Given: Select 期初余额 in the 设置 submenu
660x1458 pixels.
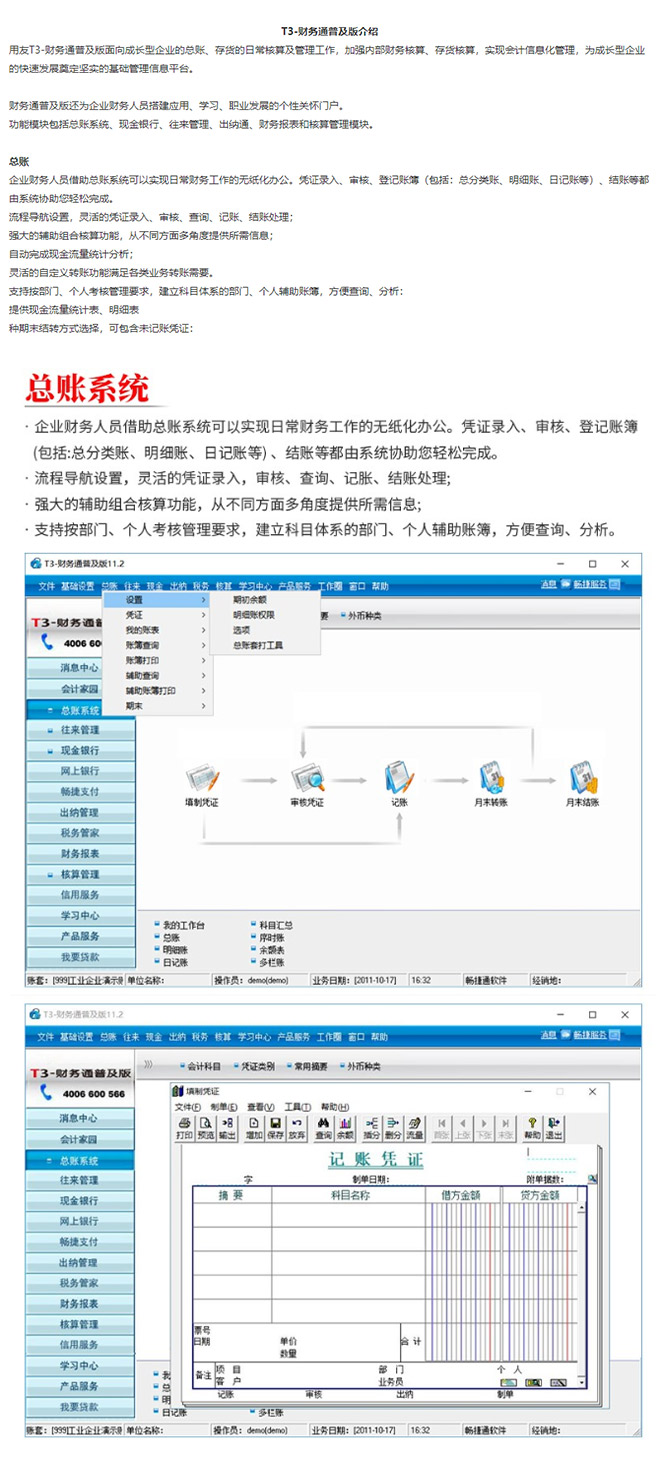Looking at the screenshot, I should point(250,600).
